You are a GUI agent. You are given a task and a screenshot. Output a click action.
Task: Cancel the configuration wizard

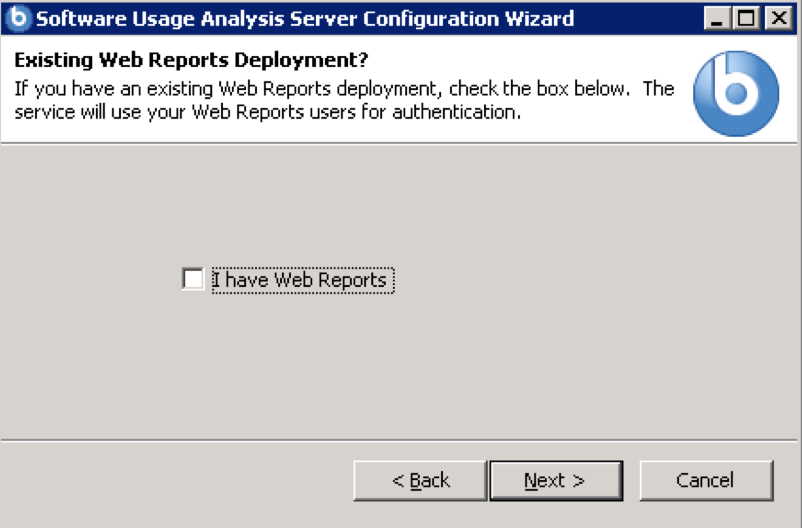tap(705, 481)
